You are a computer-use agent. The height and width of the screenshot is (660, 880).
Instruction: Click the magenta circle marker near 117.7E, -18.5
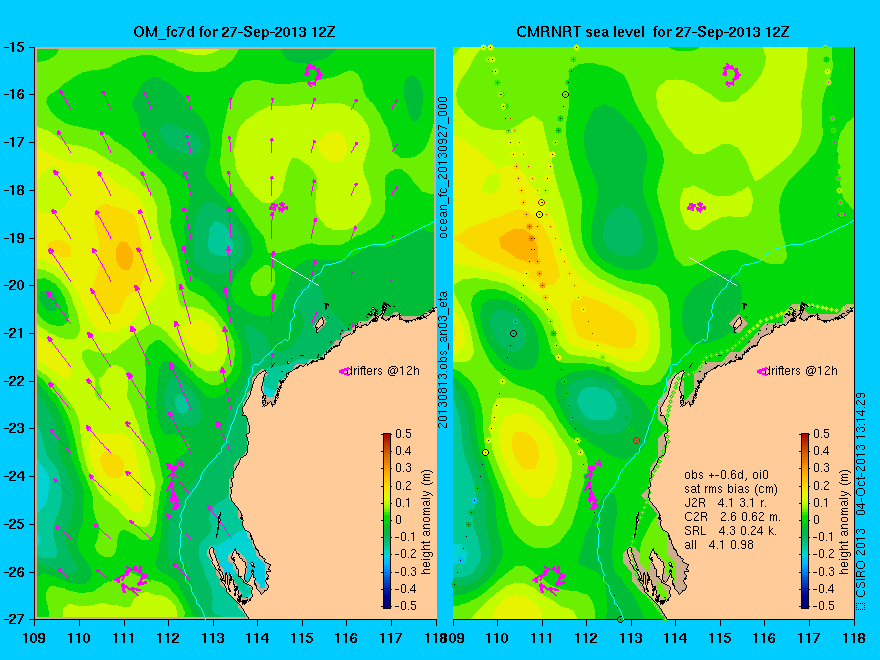[x=841, y=214]
